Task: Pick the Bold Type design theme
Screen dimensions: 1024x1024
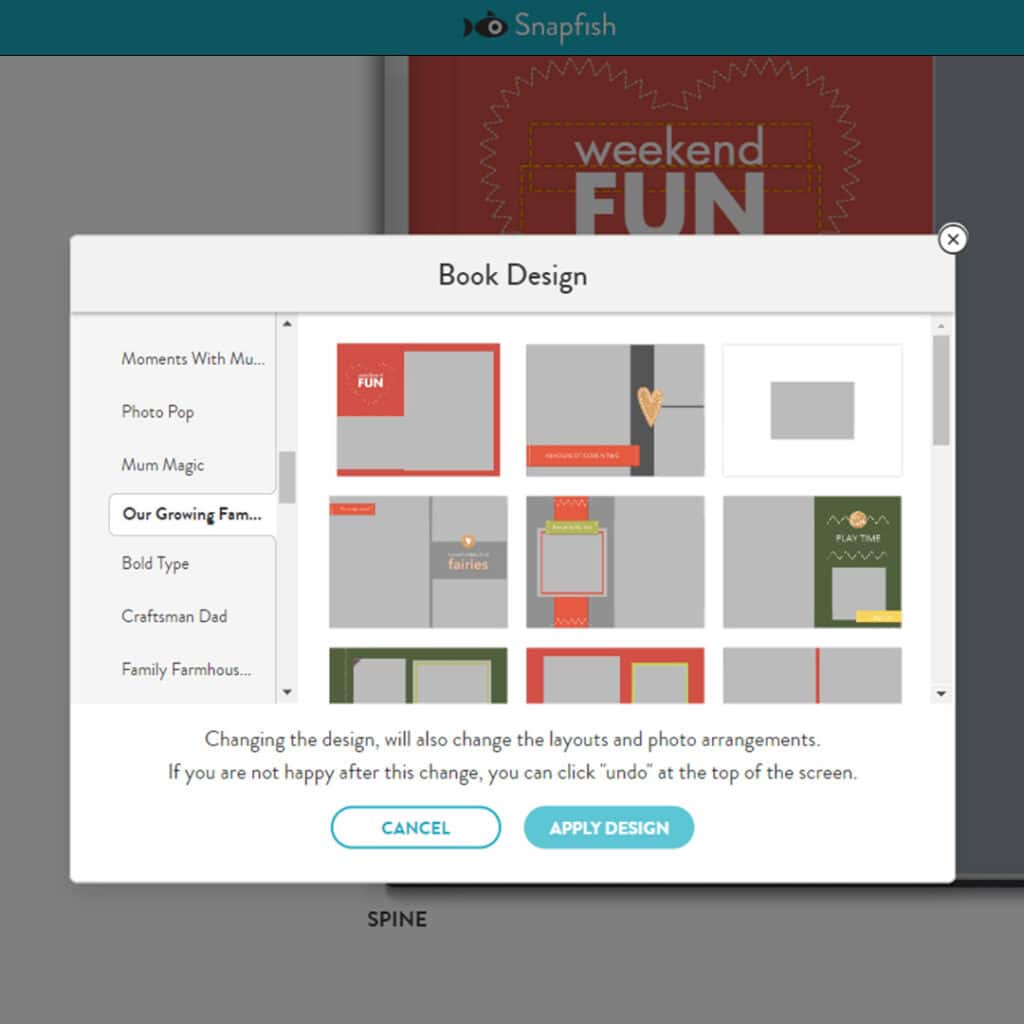Action: click(x=155, y=563)
